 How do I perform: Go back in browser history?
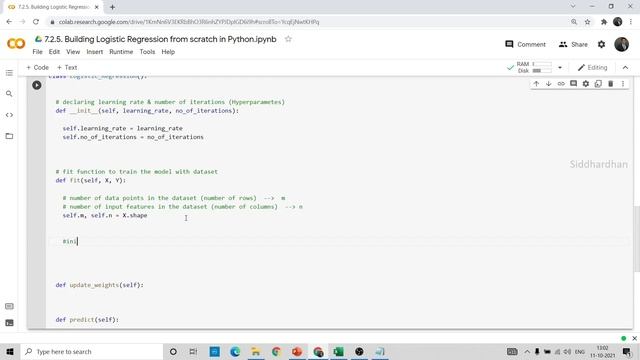(9, 22)
